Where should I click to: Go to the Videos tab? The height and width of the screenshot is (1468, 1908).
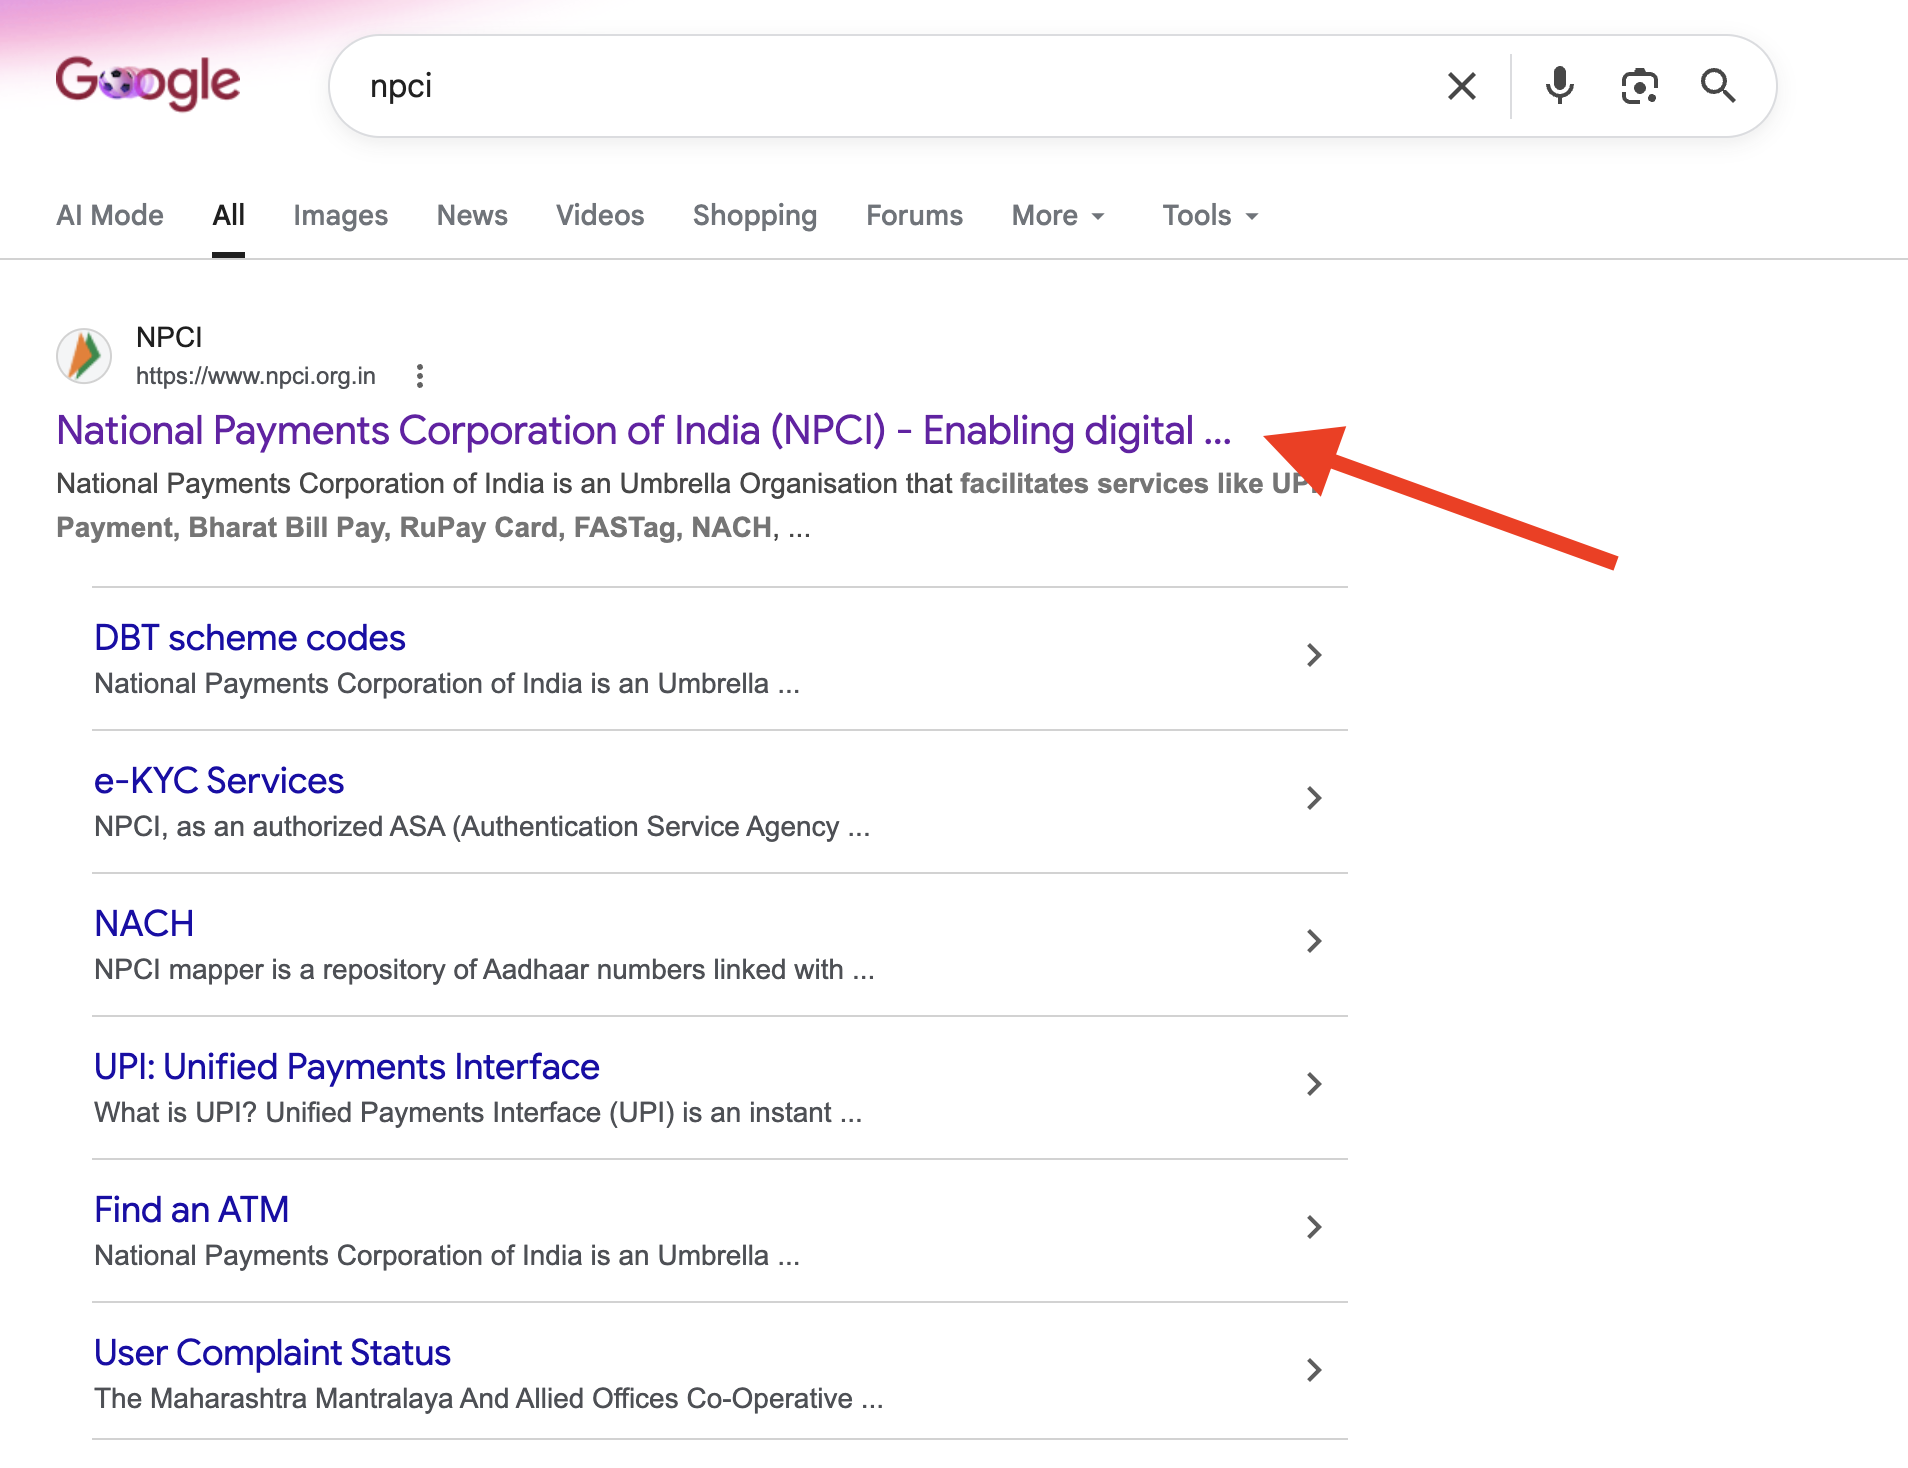coord(600,215)
